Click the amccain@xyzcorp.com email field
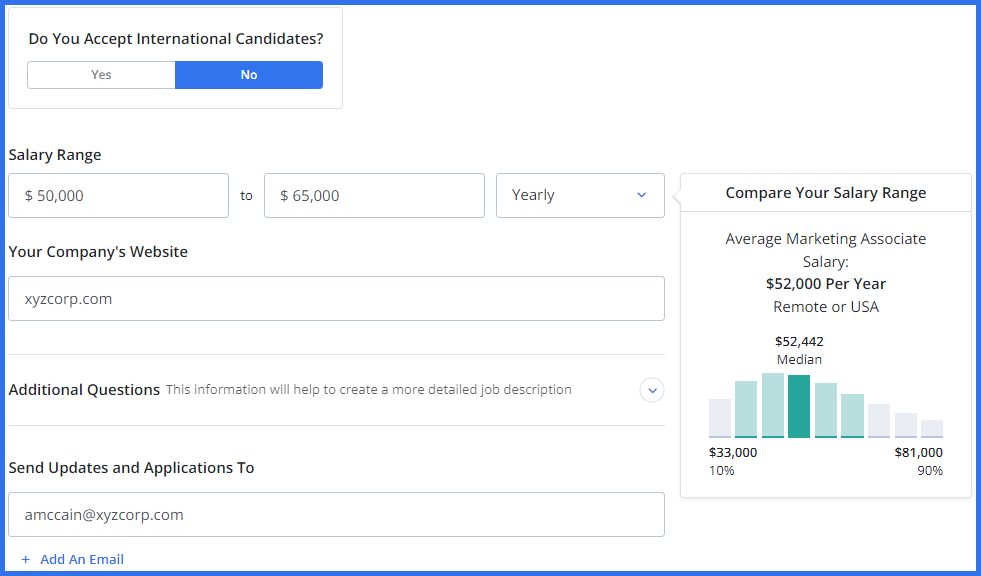Viewport: 981px width, 576px height. 336,515
